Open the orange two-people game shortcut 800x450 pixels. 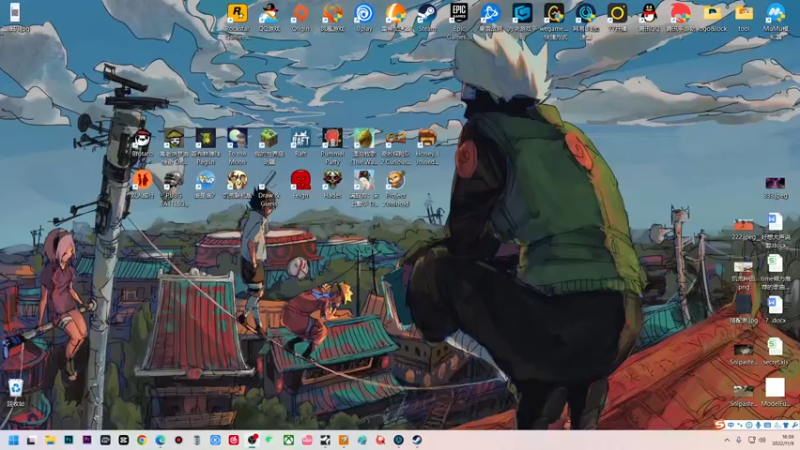point(142,181)
